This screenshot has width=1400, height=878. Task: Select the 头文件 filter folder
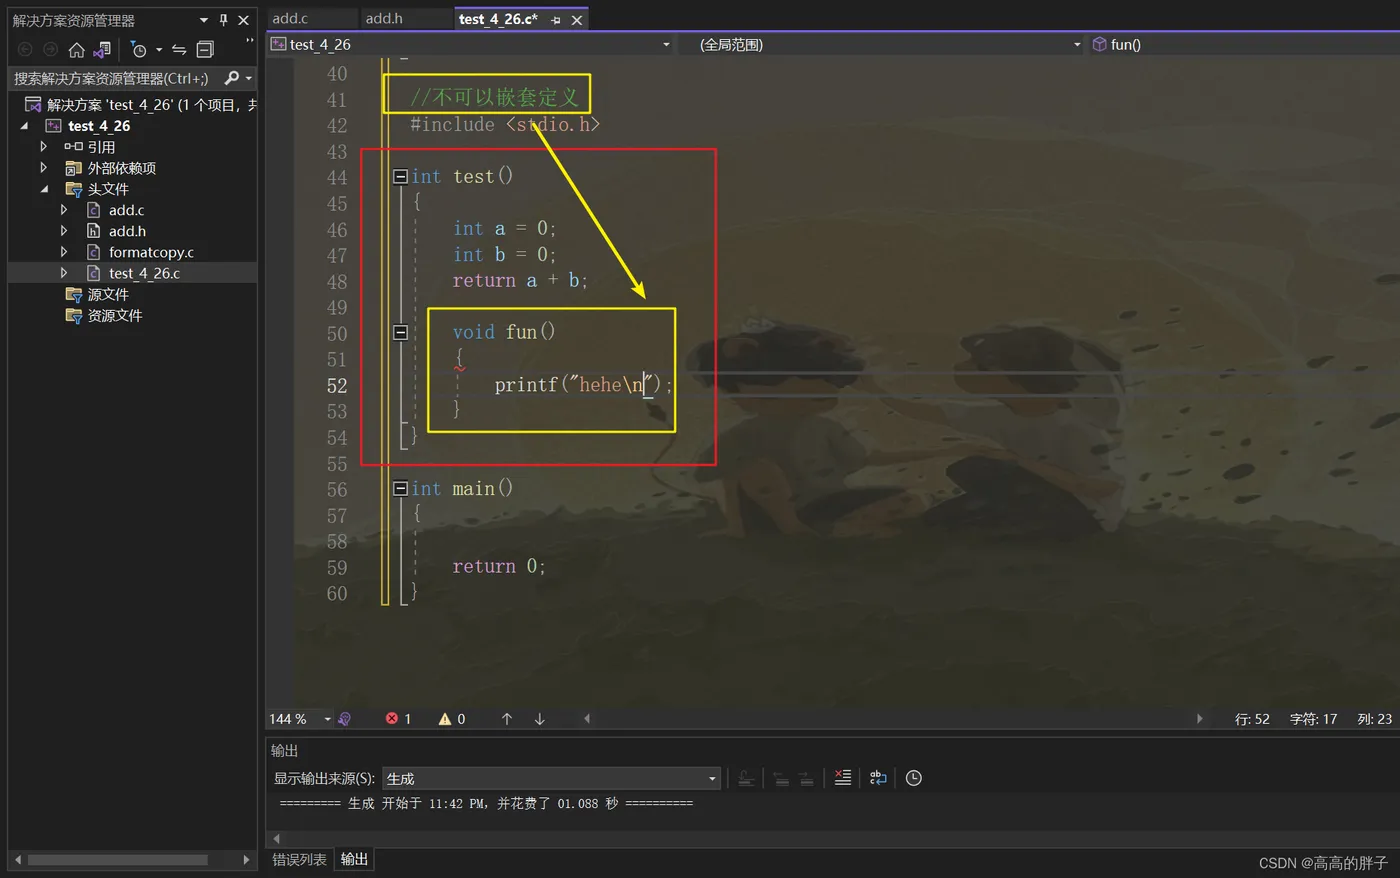[108, 189]
